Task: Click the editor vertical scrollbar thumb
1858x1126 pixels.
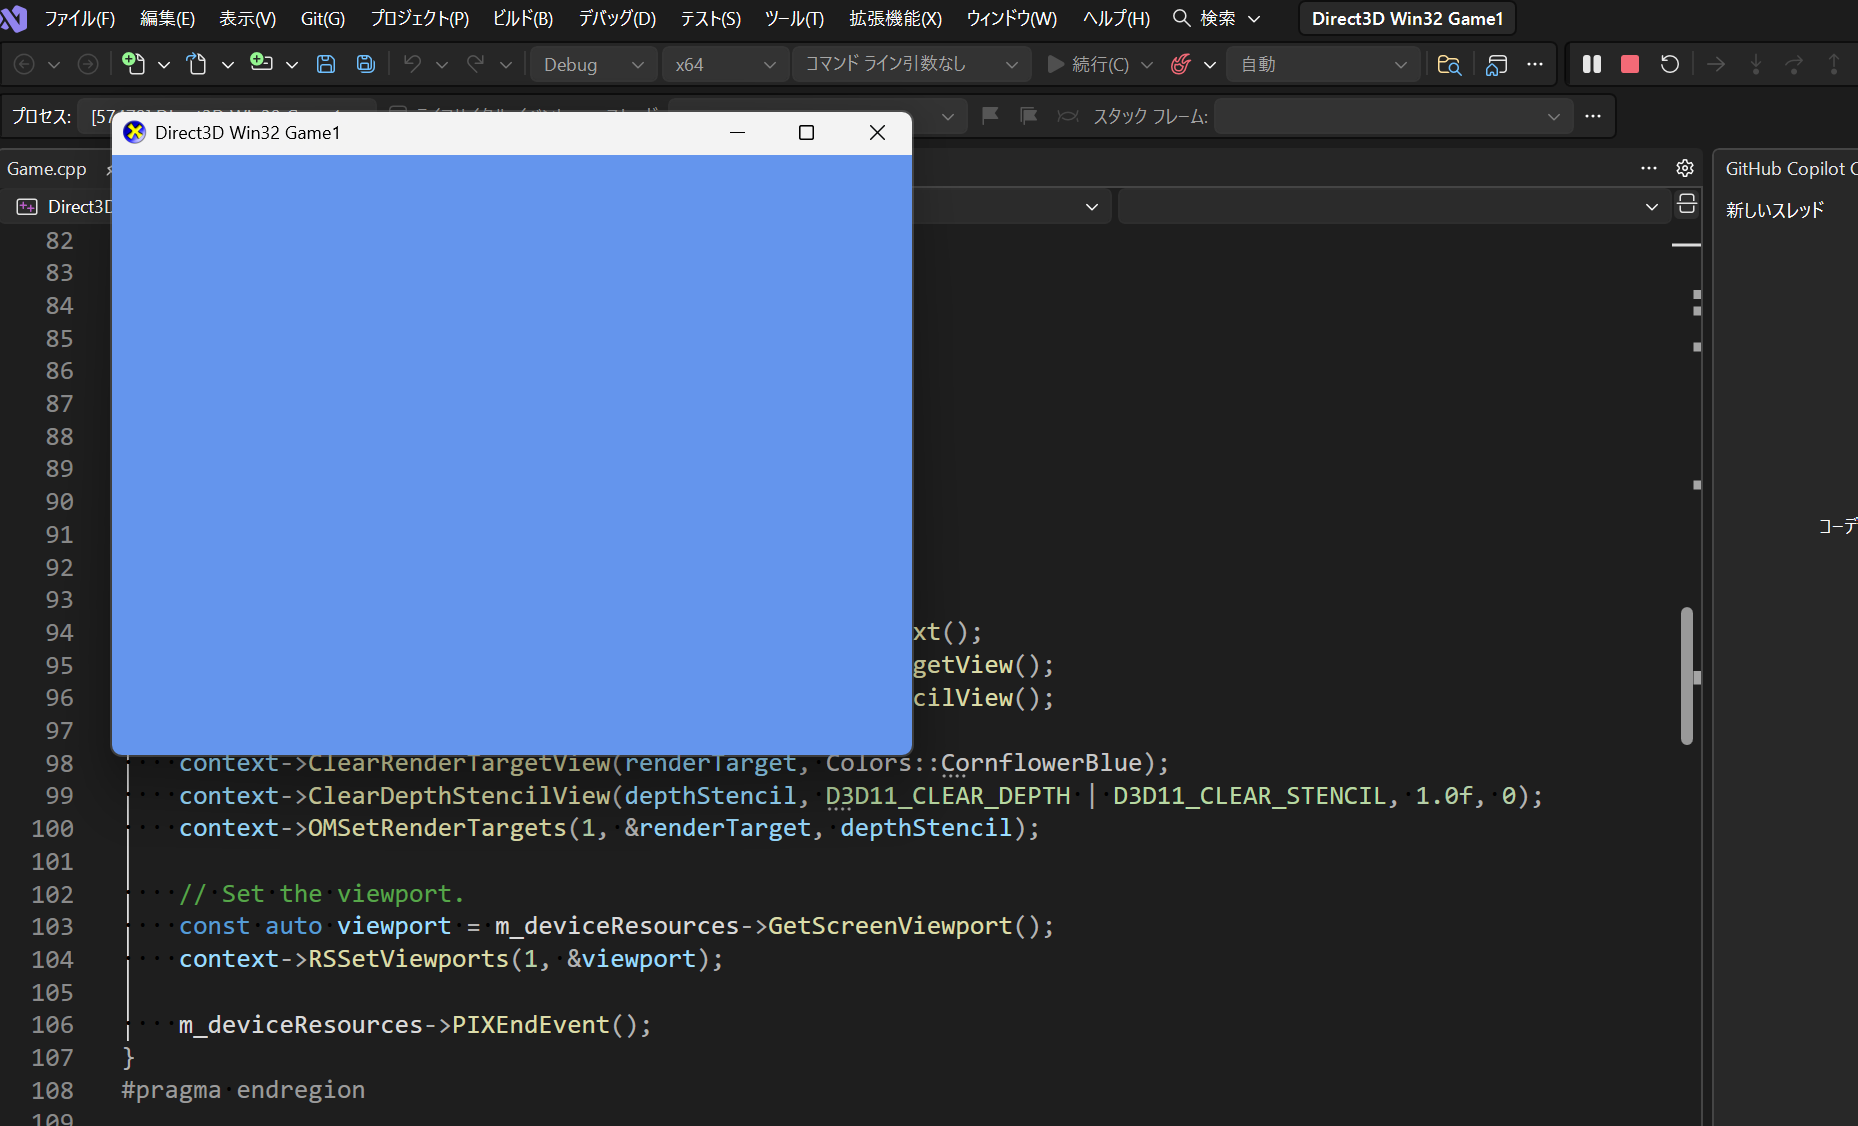Action: pyautogui.click(x=1687, y=675)
